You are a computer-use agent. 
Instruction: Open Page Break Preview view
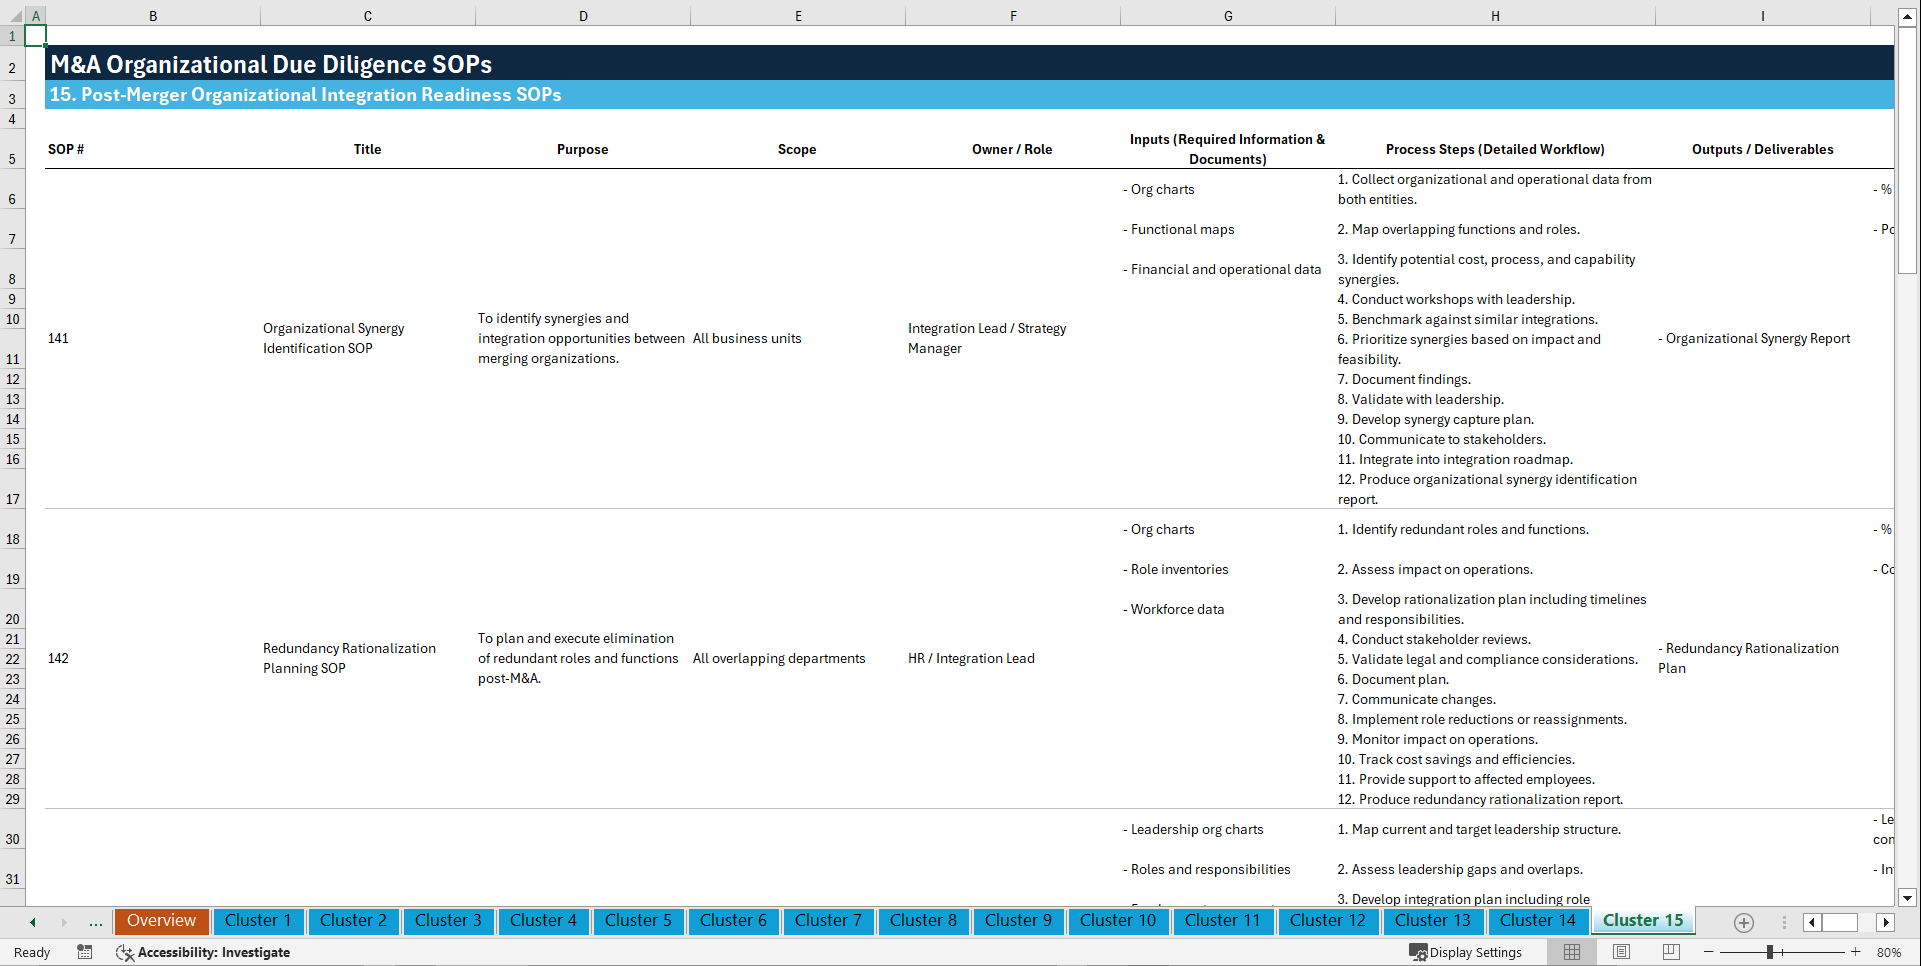pyautogui.click(x=1670, y=952)
